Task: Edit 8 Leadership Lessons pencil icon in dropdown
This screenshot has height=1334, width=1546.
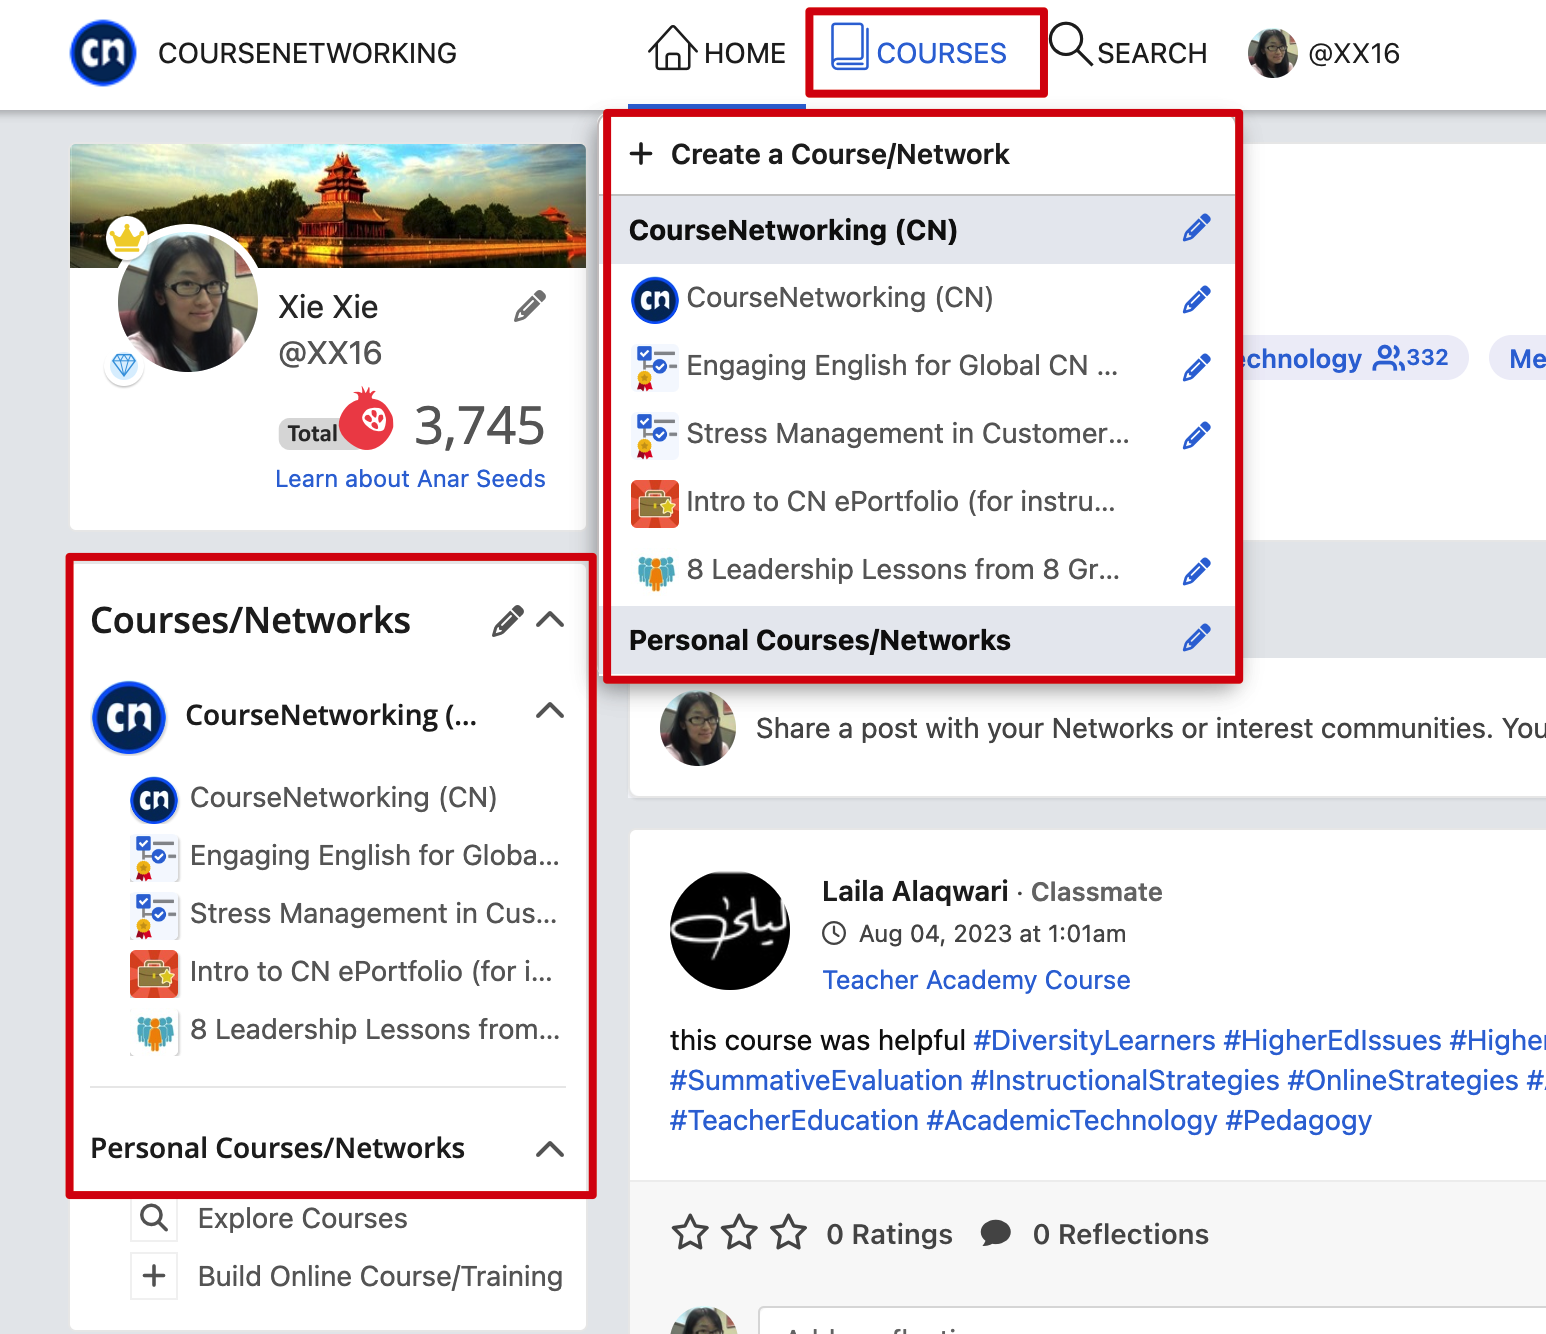Action: 1196,571
